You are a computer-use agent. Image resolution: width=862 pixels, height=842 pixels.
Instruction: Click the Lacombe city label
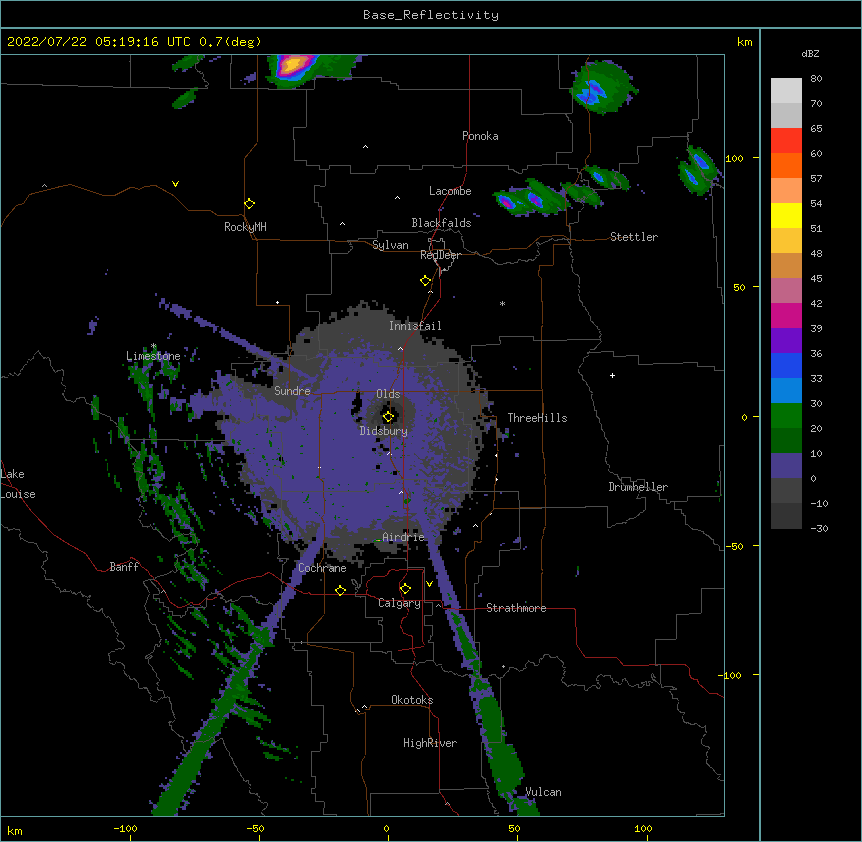click(x=450, y=191)
